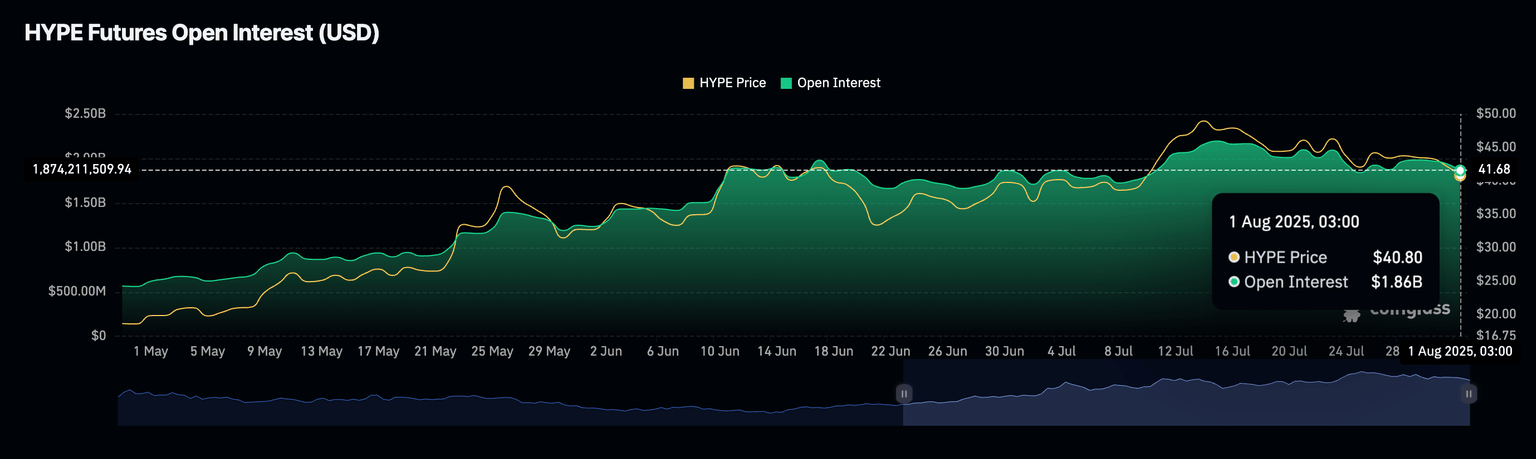Viewport: 1536px width, 459px height.
Task: Click the green Open Interest dot in the tooltip
Action: pyautogui.click(x=1234, y=283)
